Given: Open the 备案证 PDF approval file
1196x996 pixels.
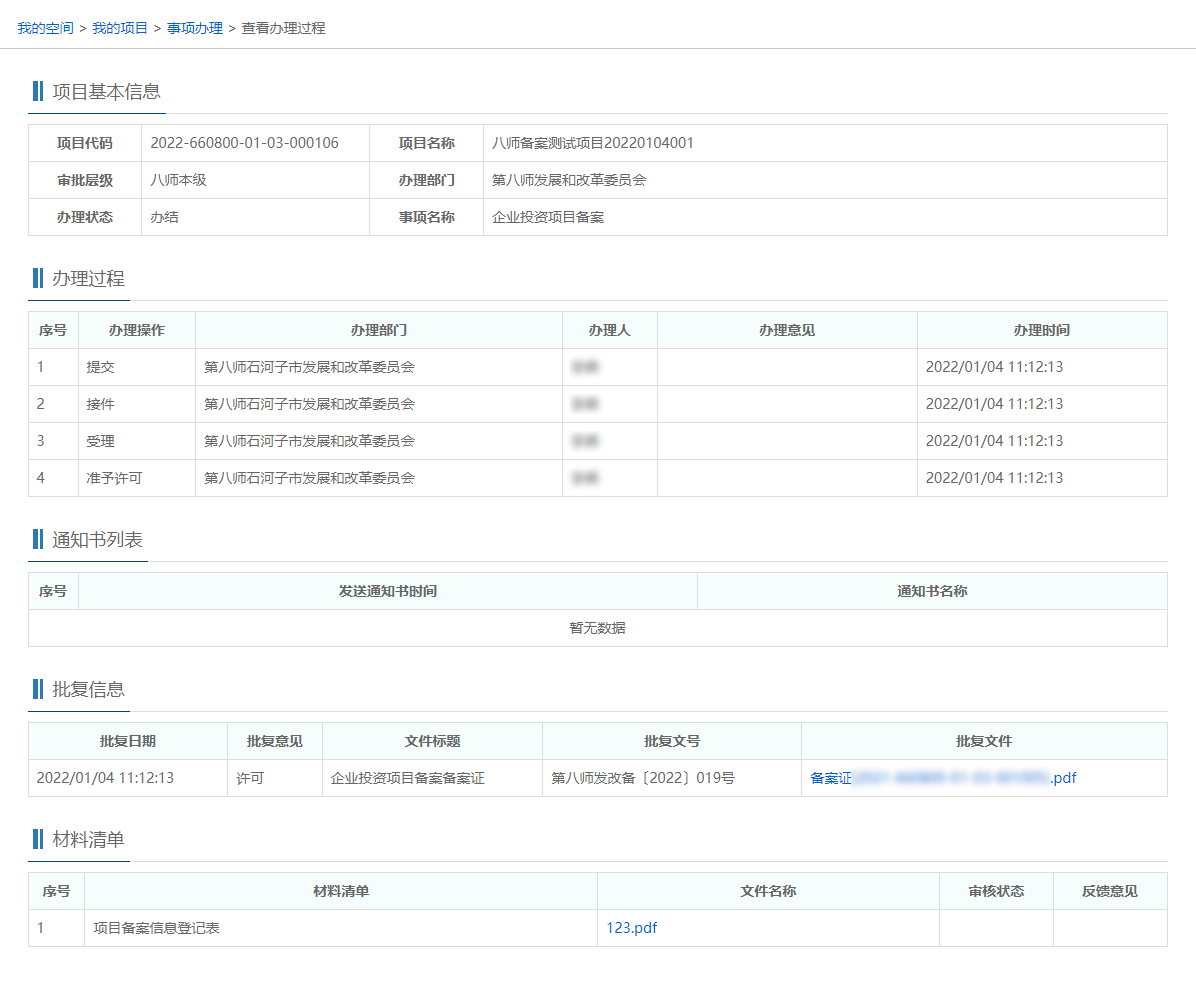Looking at the screenshot, I should click(942, 778).
